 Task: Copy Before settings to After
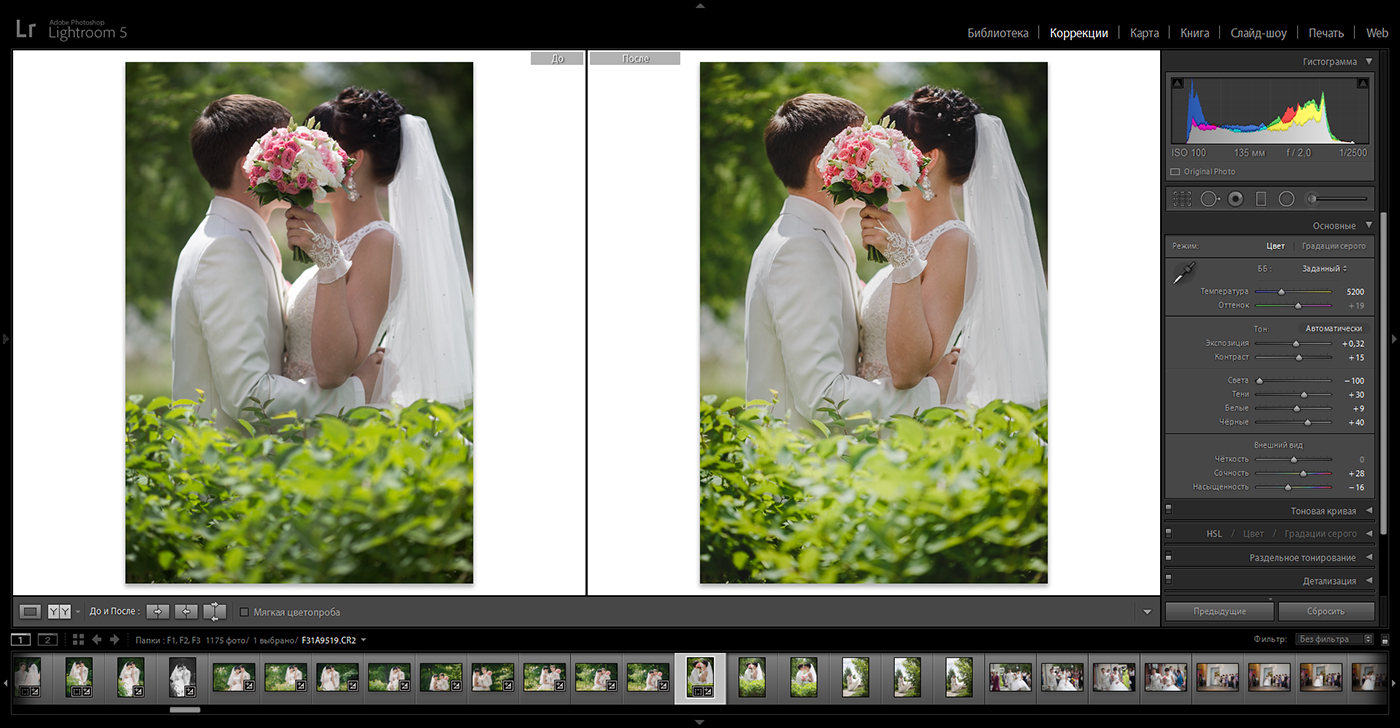(158, 612)
